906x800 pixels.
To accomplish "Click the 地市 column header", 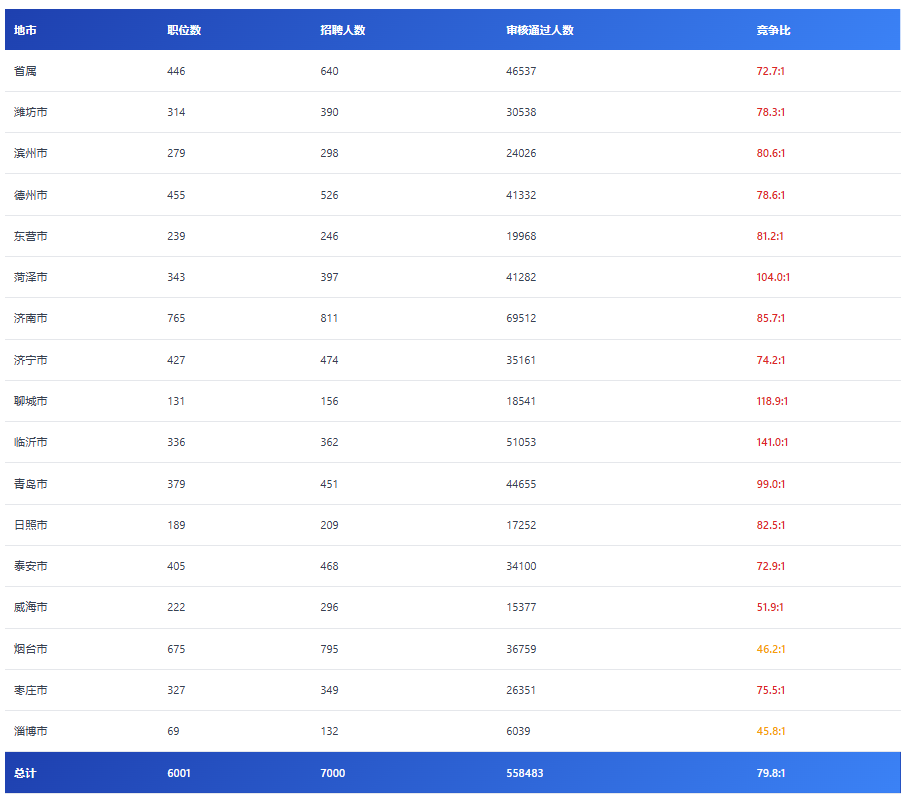I will click(25, 30).
